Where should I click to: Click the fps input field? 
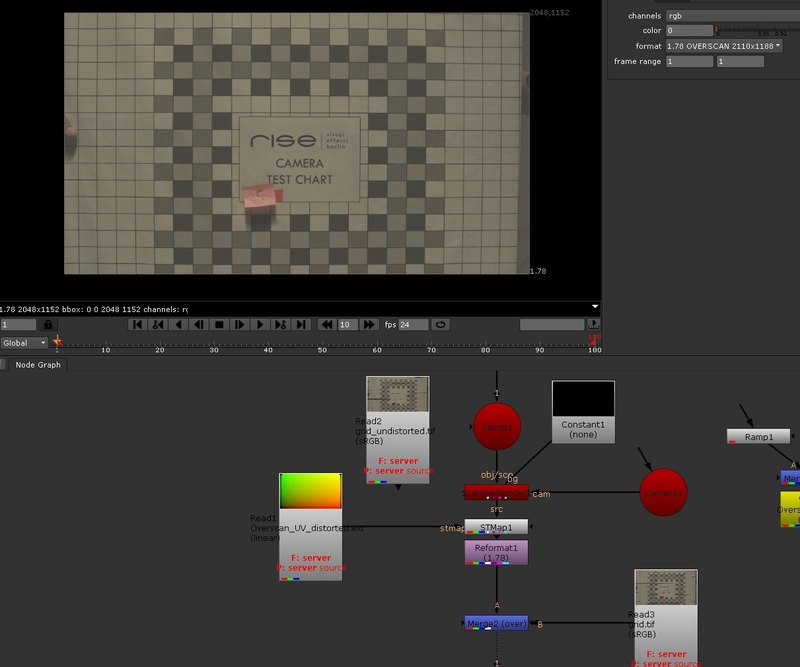pyautogui.click(x=413, y=325)
